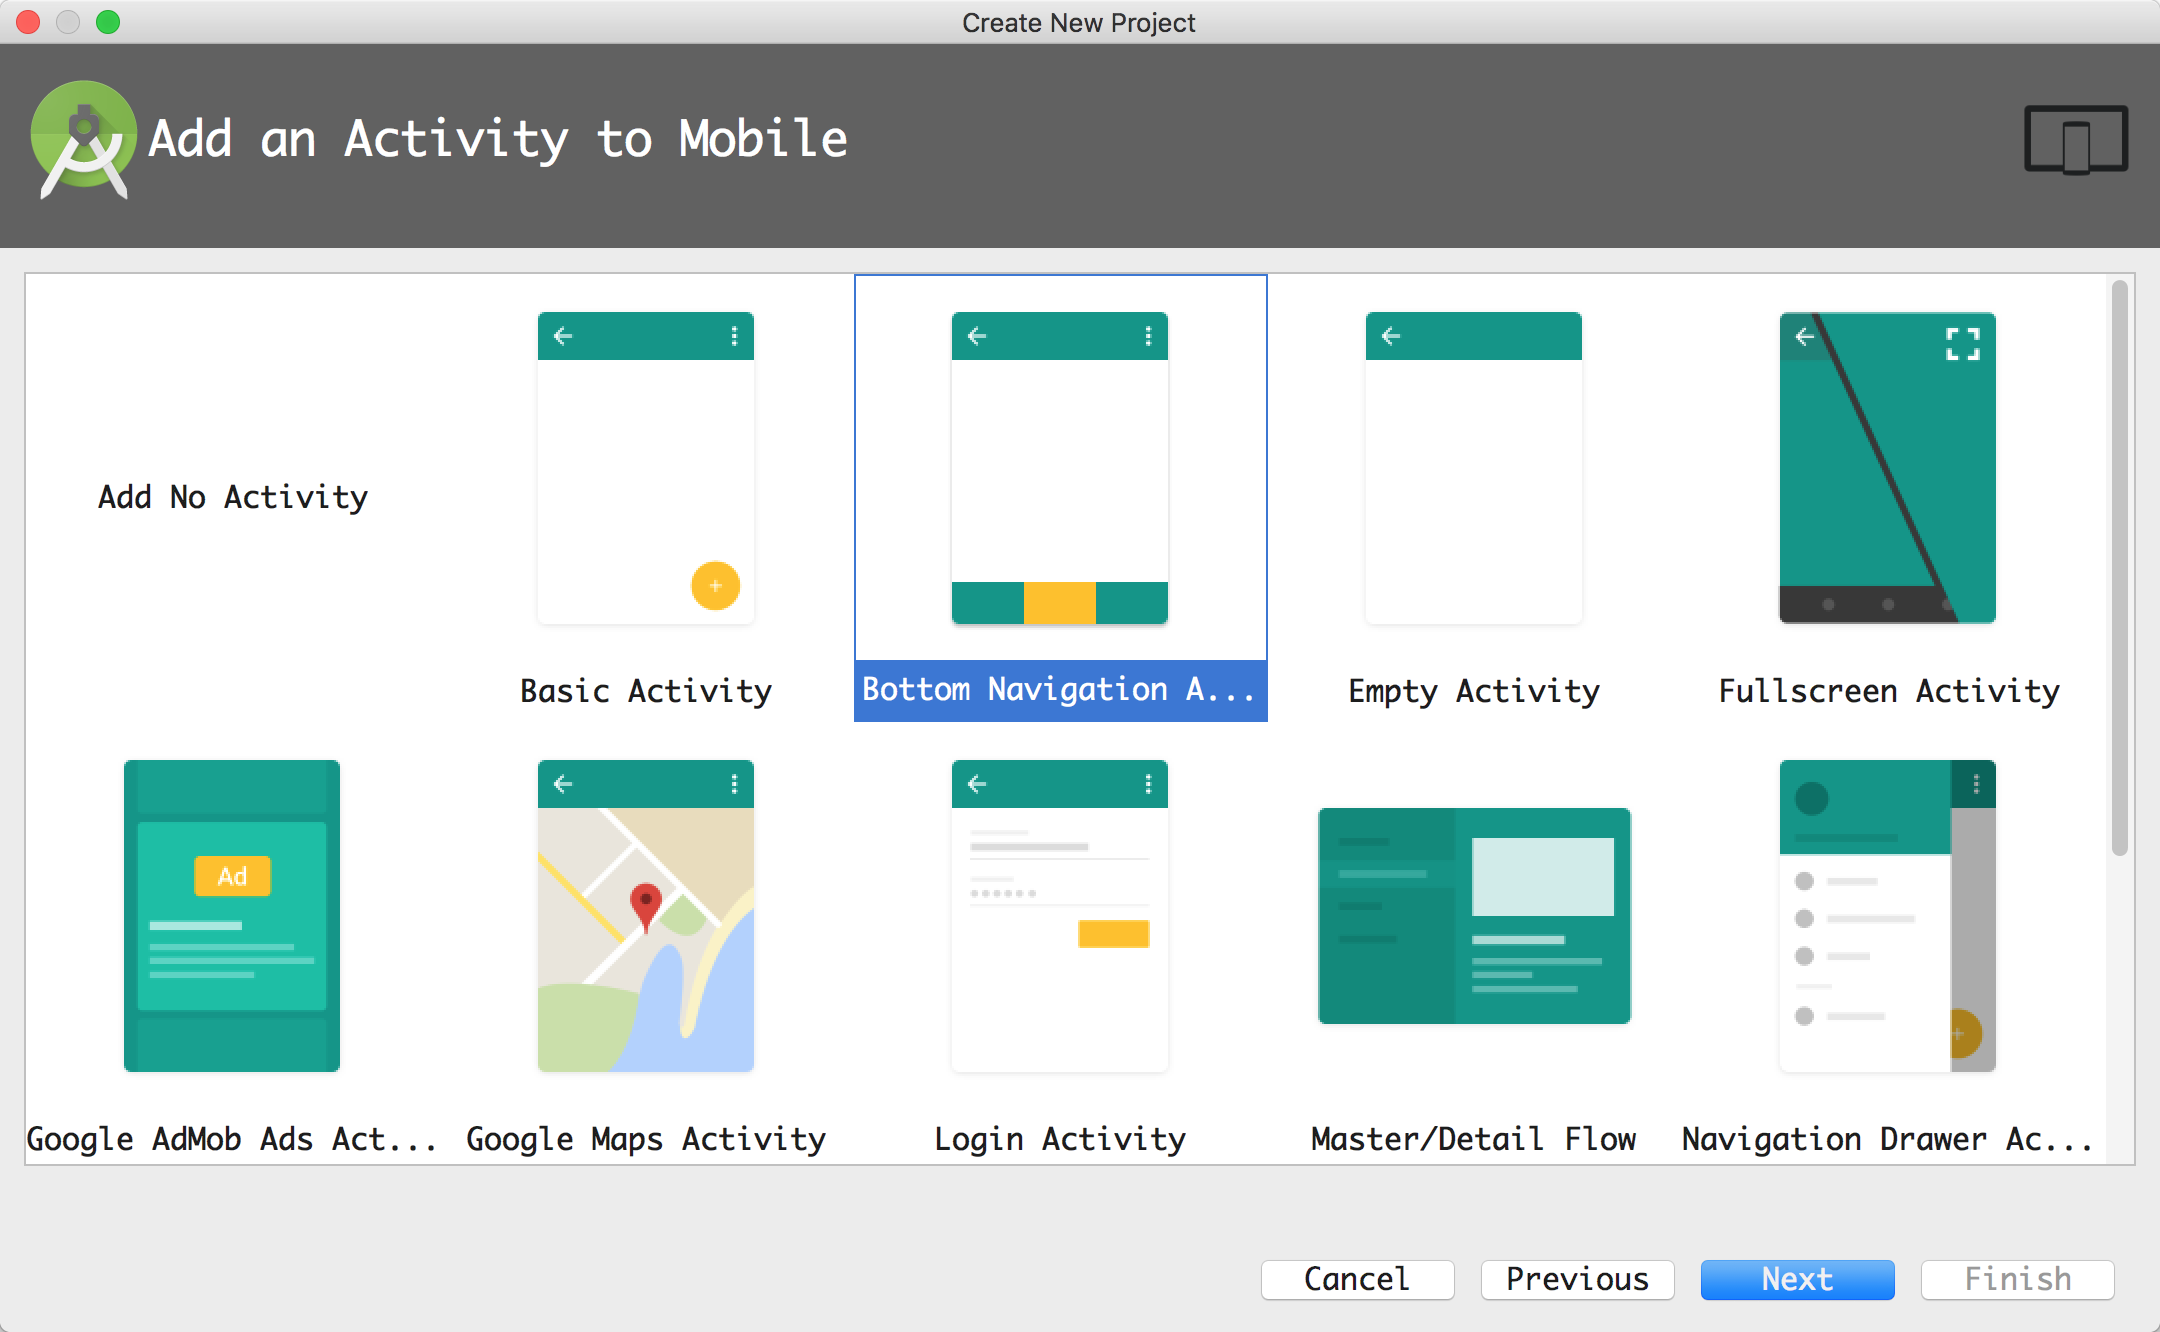Viewport: 2160px width, 1332px height.
Task: Choose the Google Maps Activity thumbnail
Action: click(646, 916)
